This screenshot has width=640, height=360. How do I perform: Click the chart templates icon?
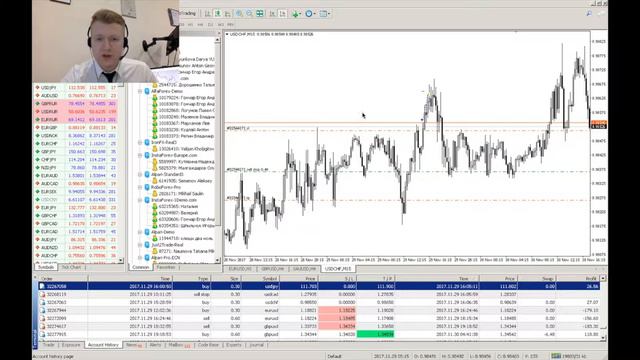pyautogui.click(x=323, y=14)
